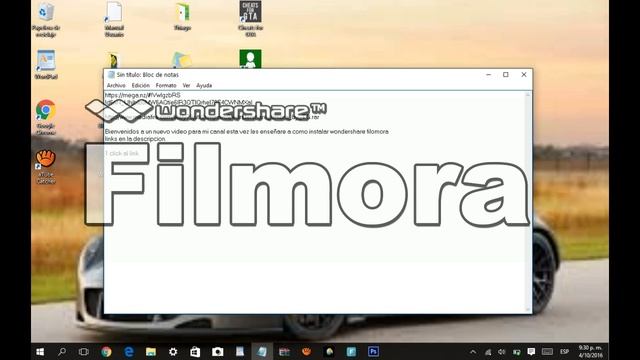Open the volume control tray icon
This screenshot has width=640, height=360.
[502, 352]
